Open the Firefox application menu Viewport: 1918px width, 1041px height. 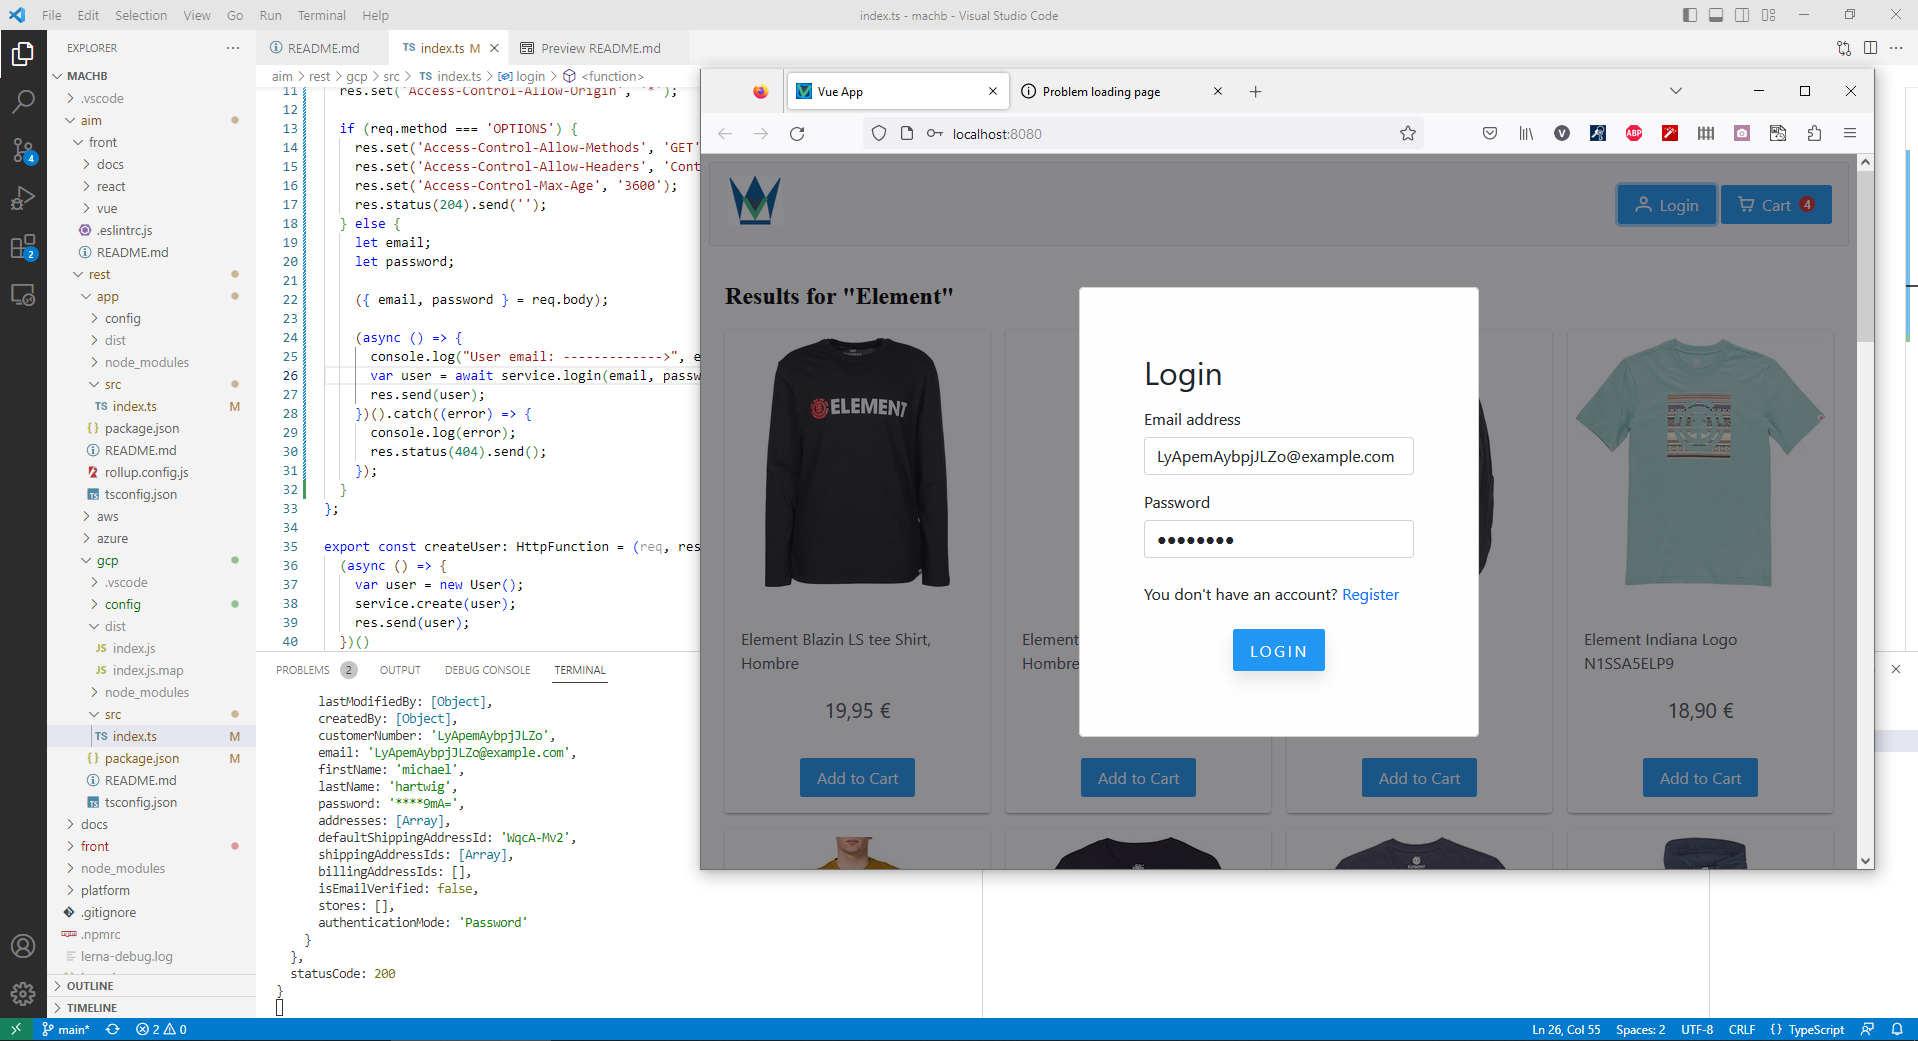click(x=1850, y=134)
